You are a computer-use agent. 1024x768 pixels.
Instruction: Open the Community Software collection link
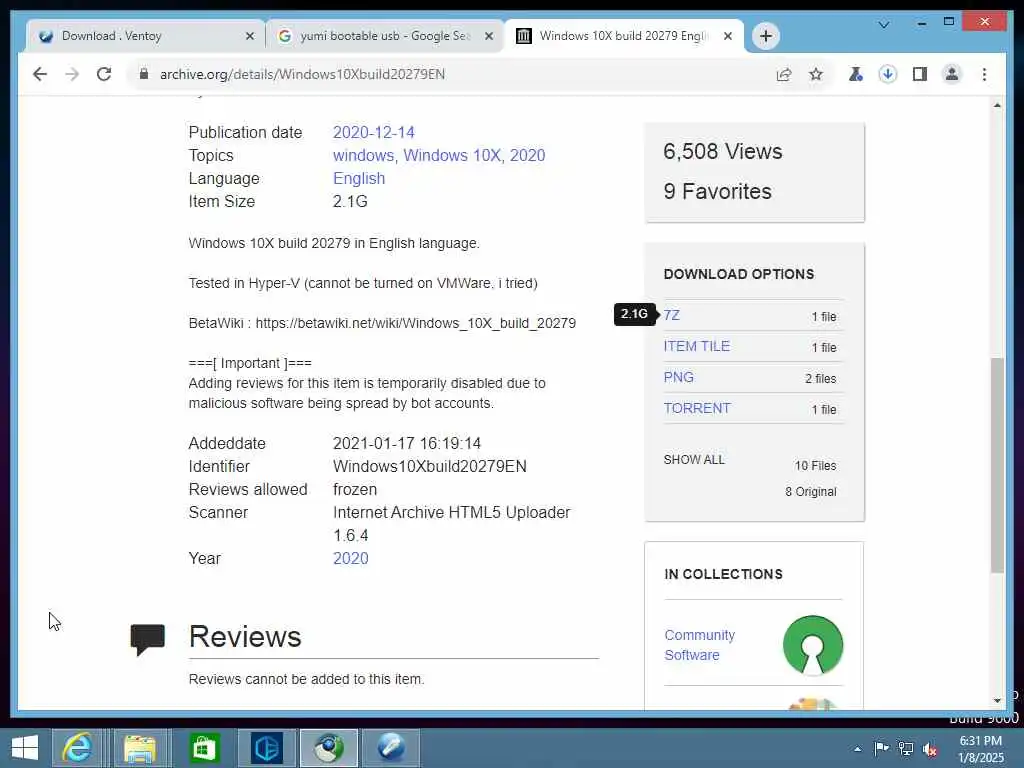699,645
